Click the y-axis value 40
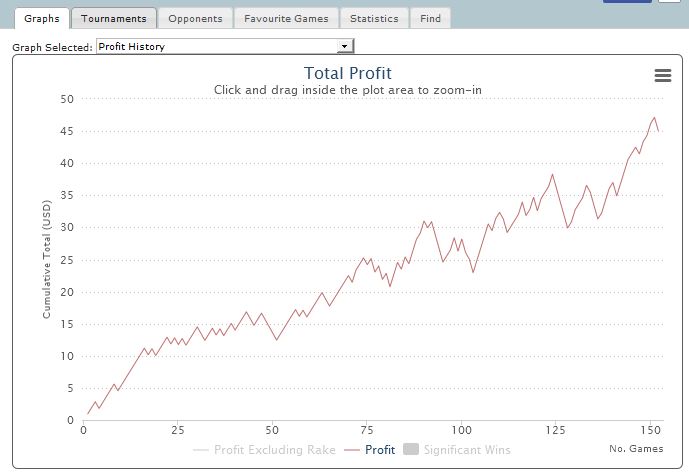This screenshot has height=473, width=689. 67,163
